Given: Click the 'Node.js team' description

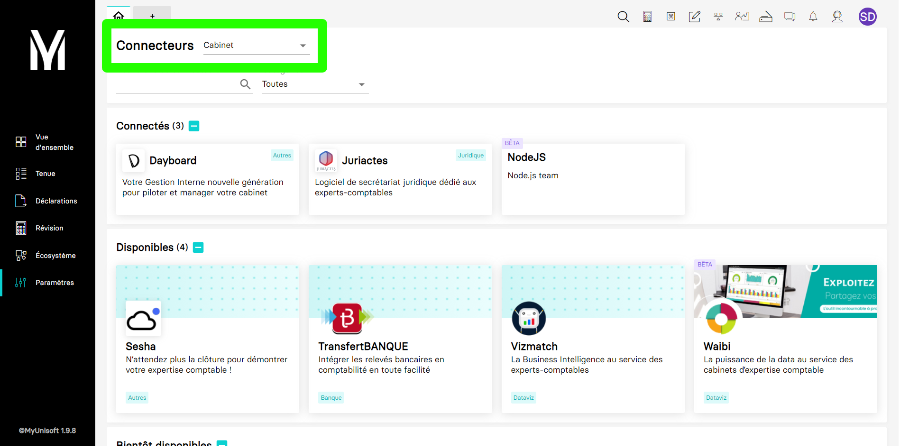Looking at the screenshot, I should (533, 175).
